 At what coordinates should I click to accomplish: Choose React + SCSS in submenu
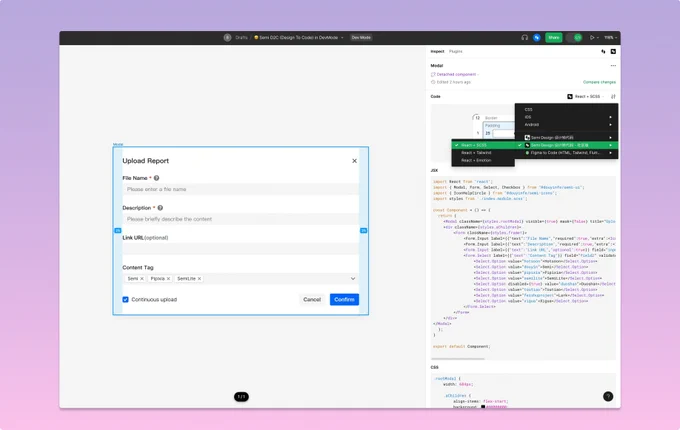pyautogui.click(x=483, y=145)
